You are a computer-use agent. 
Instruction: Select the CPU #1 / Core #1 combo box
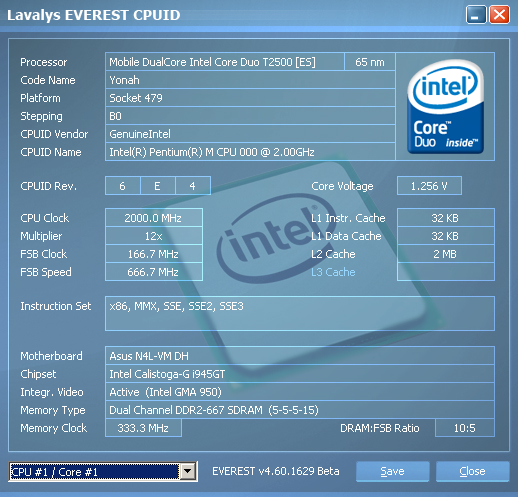[103, 472]
